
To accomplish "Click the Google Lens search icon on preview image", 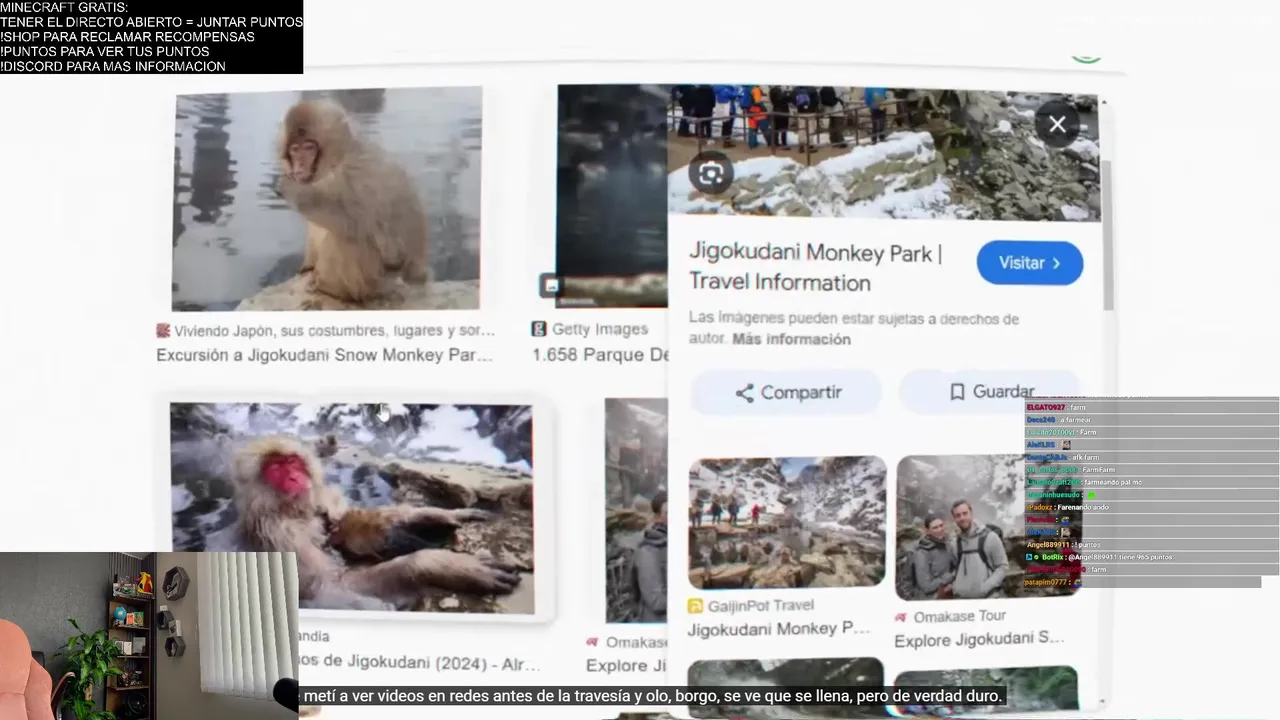I will tap(711, 175).
